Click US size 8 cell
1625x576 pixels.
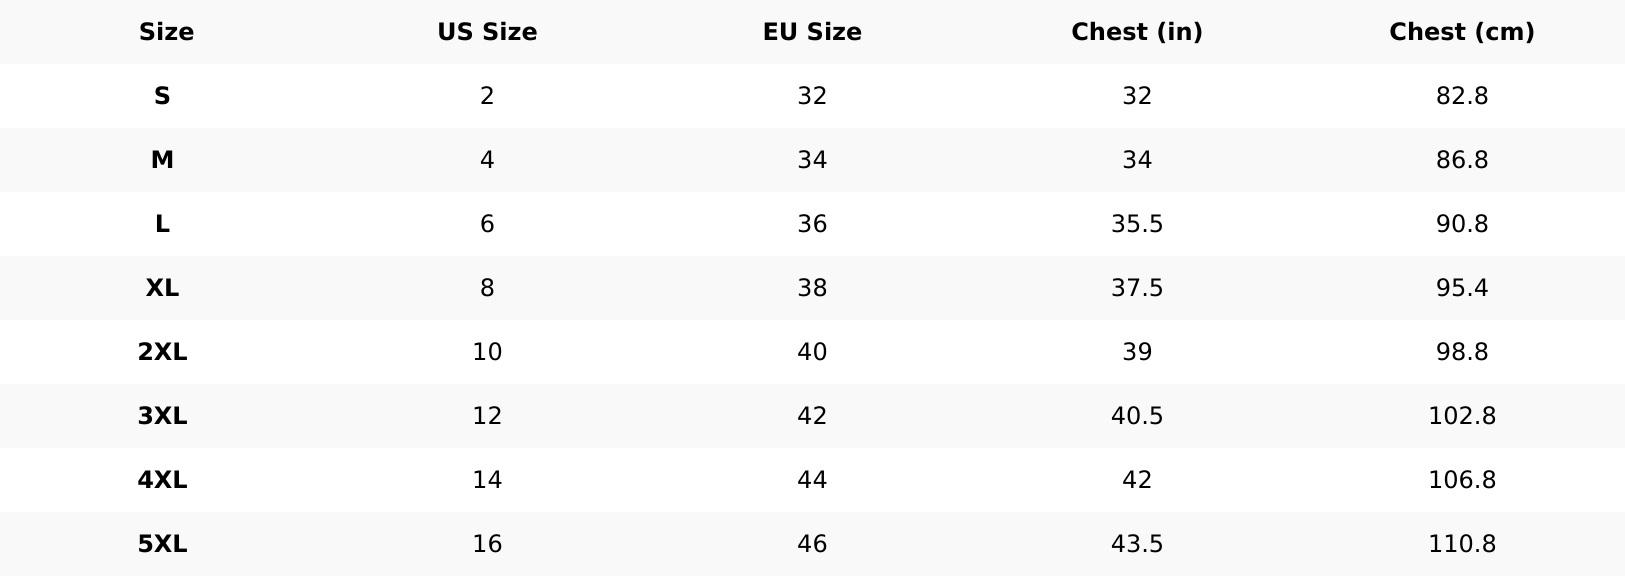[487, 288]
